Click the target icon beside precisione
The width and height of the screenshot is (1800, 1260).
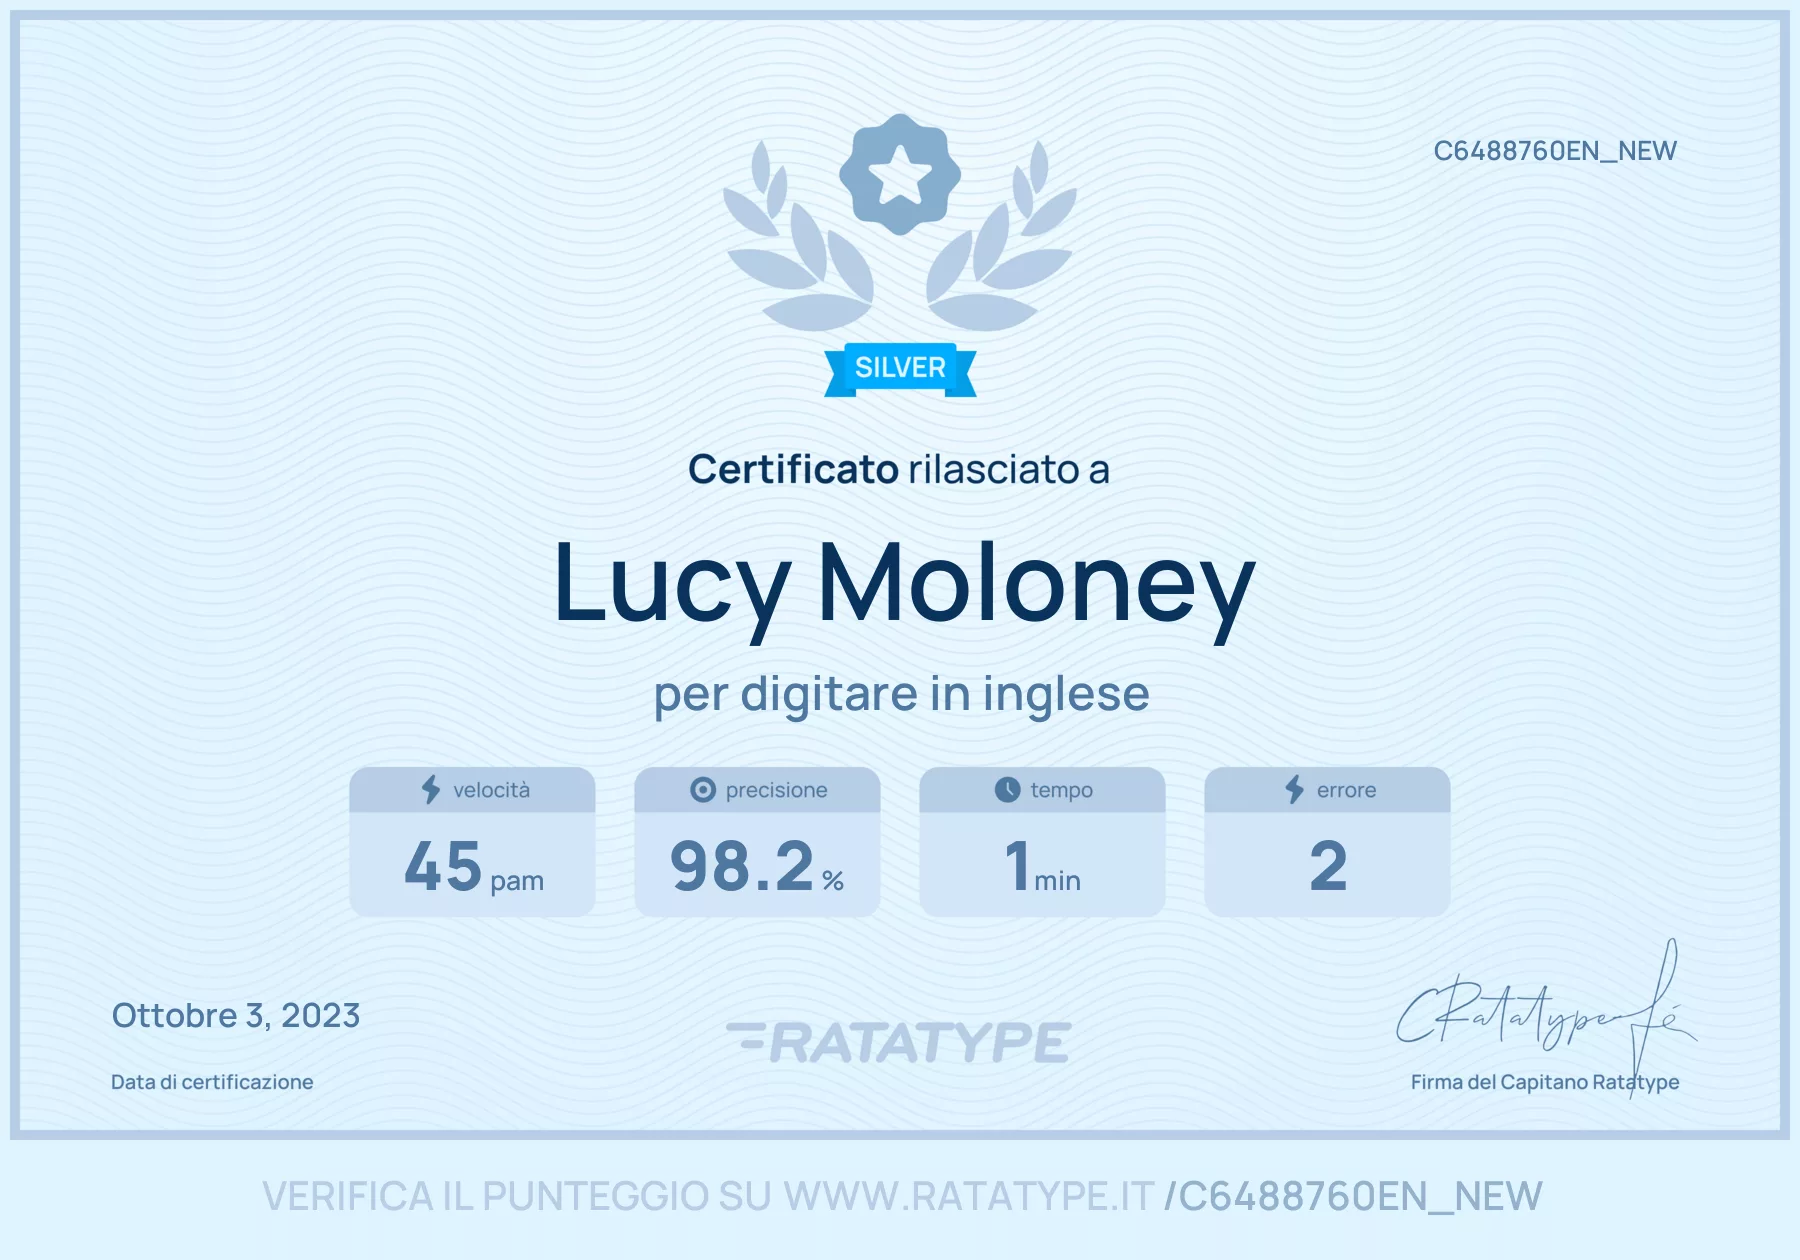(x=703, y=790)
